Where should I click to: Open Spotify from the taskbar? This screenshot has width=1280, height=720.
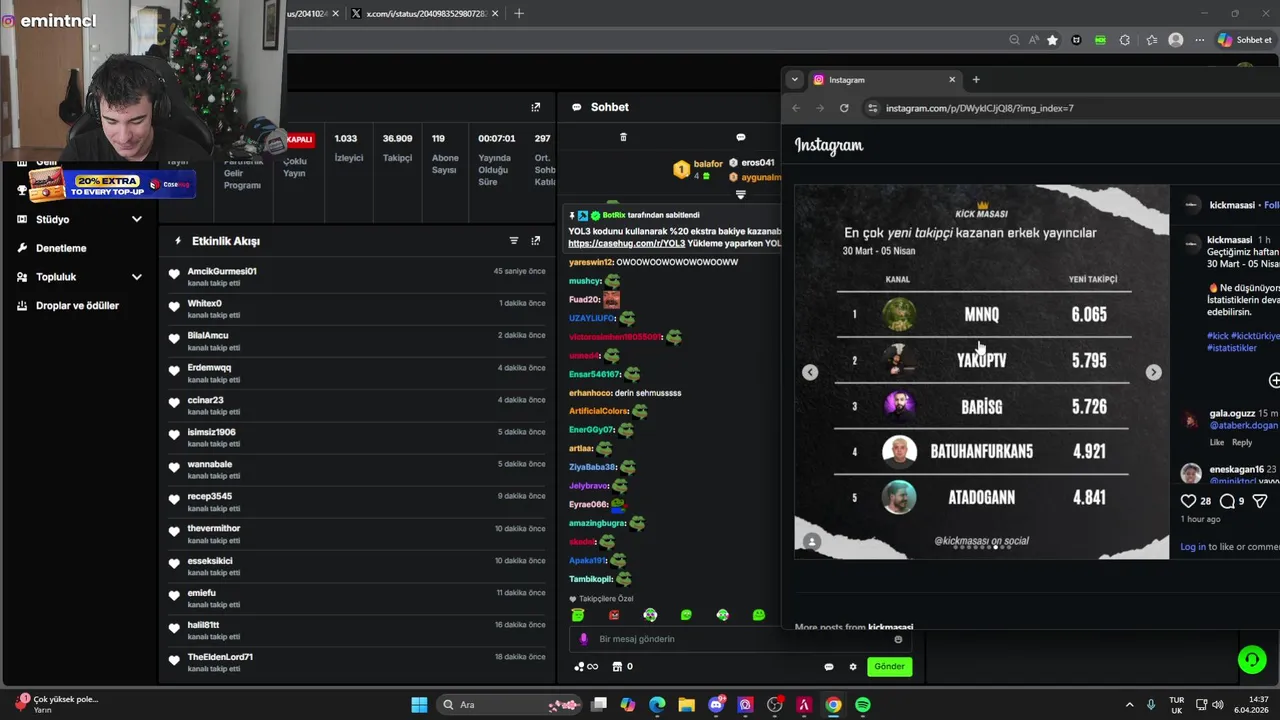point(863,705)
